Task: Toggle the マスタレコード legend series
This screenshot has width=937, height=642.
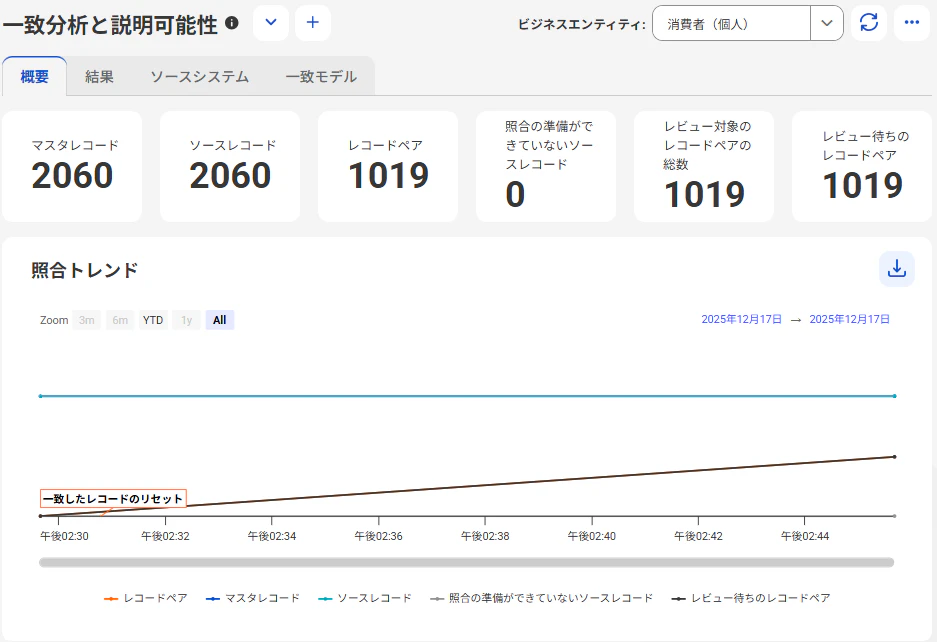Action: click(253, 598)
